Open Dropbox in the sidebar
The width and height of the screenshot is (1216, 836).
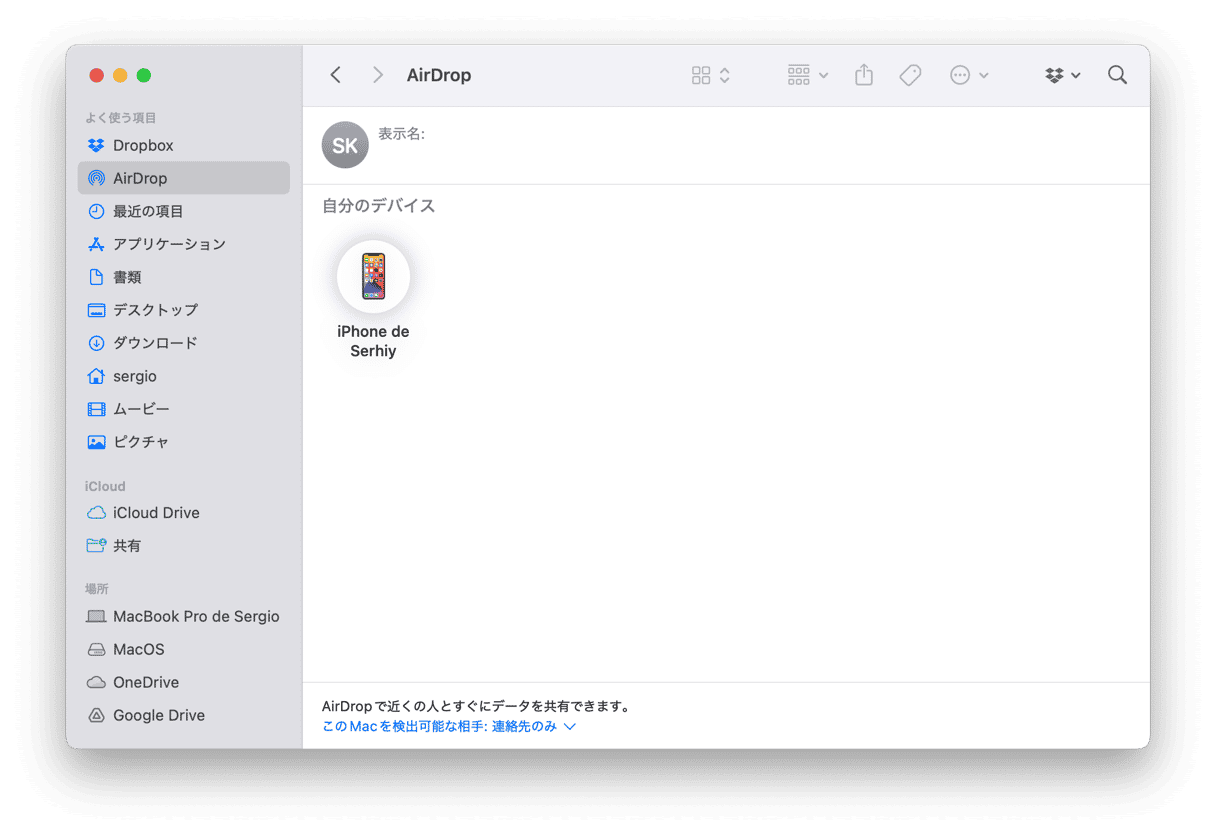tap(184, 145)
